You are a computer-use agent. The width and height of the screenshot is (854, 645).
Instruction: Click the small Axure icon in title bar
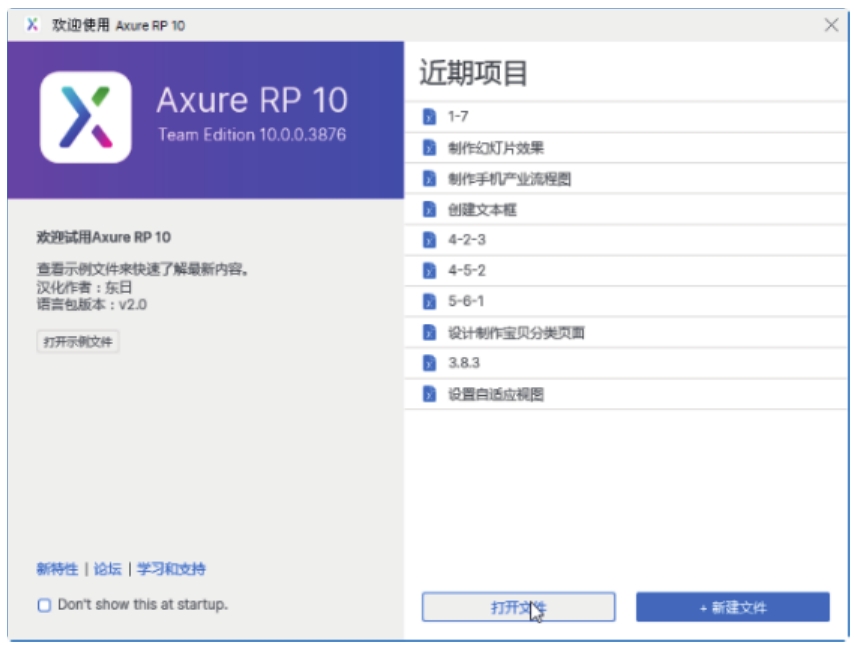tap(33, 25)
